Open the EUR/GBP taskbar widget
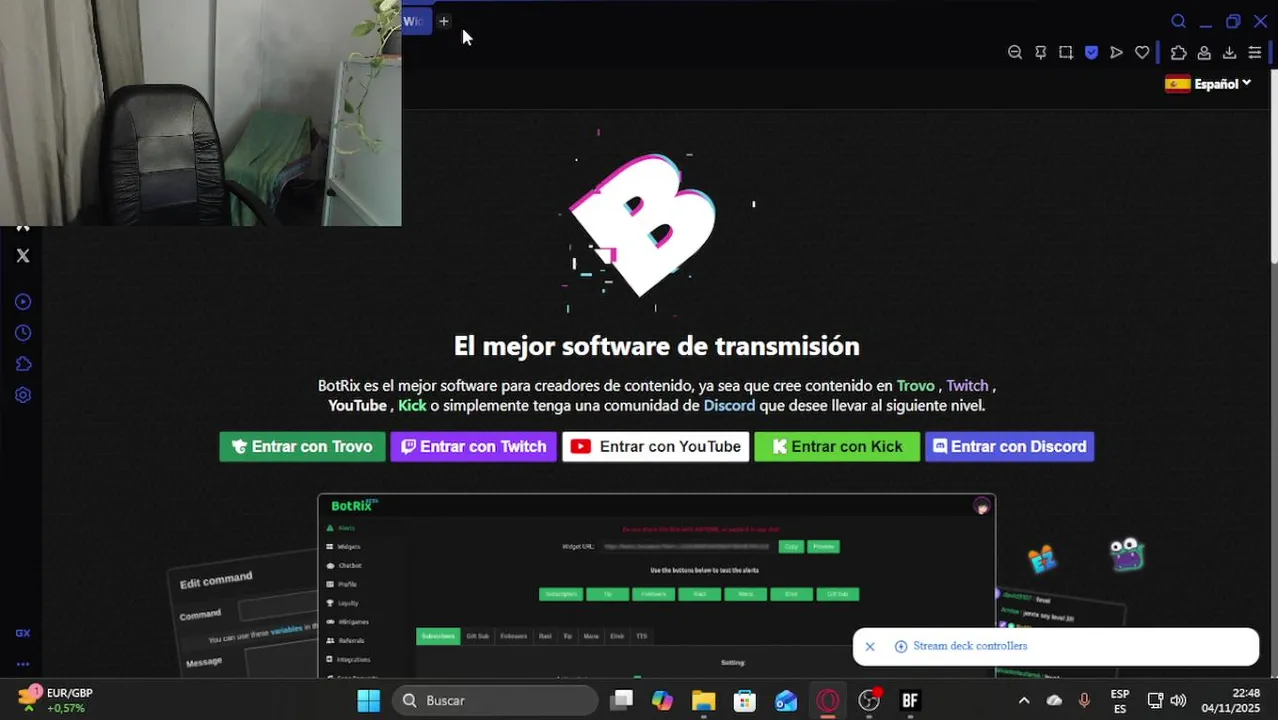 tap(57, 700)
